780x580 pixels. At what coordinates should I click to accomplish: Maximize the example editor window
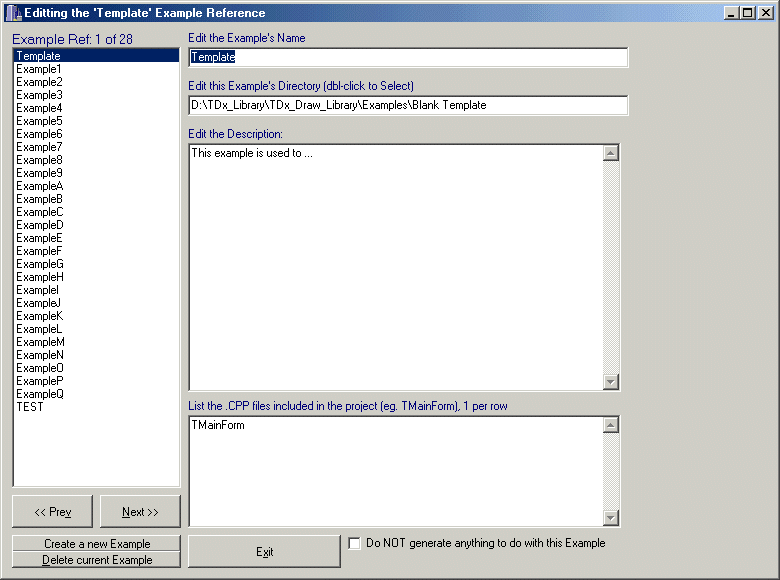coord(748,13)
